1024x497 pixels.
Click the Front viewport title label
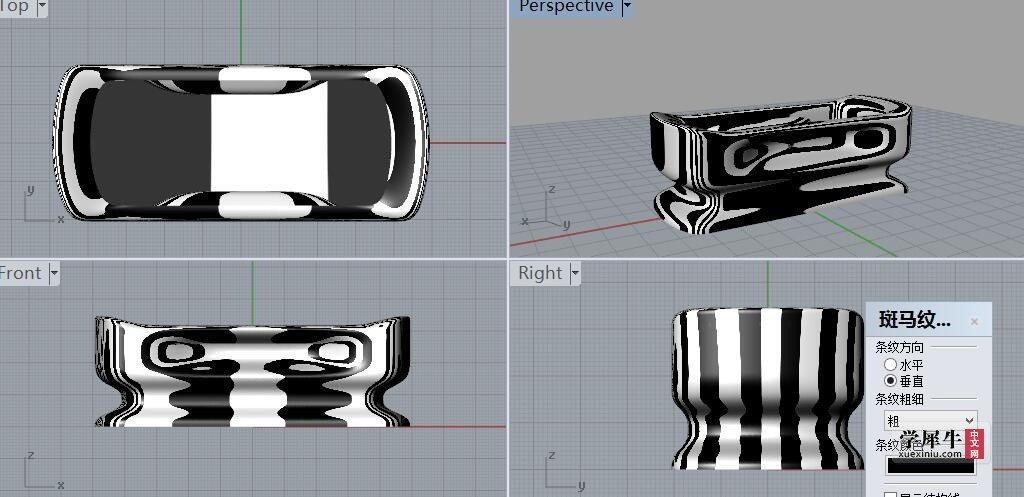(20, 273)
